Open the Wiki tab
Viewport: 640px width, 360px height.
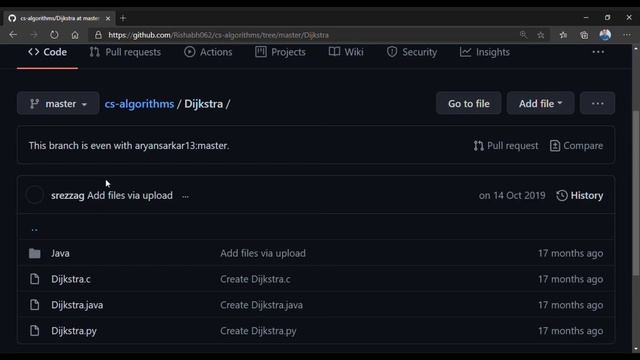tap(346, 52)
